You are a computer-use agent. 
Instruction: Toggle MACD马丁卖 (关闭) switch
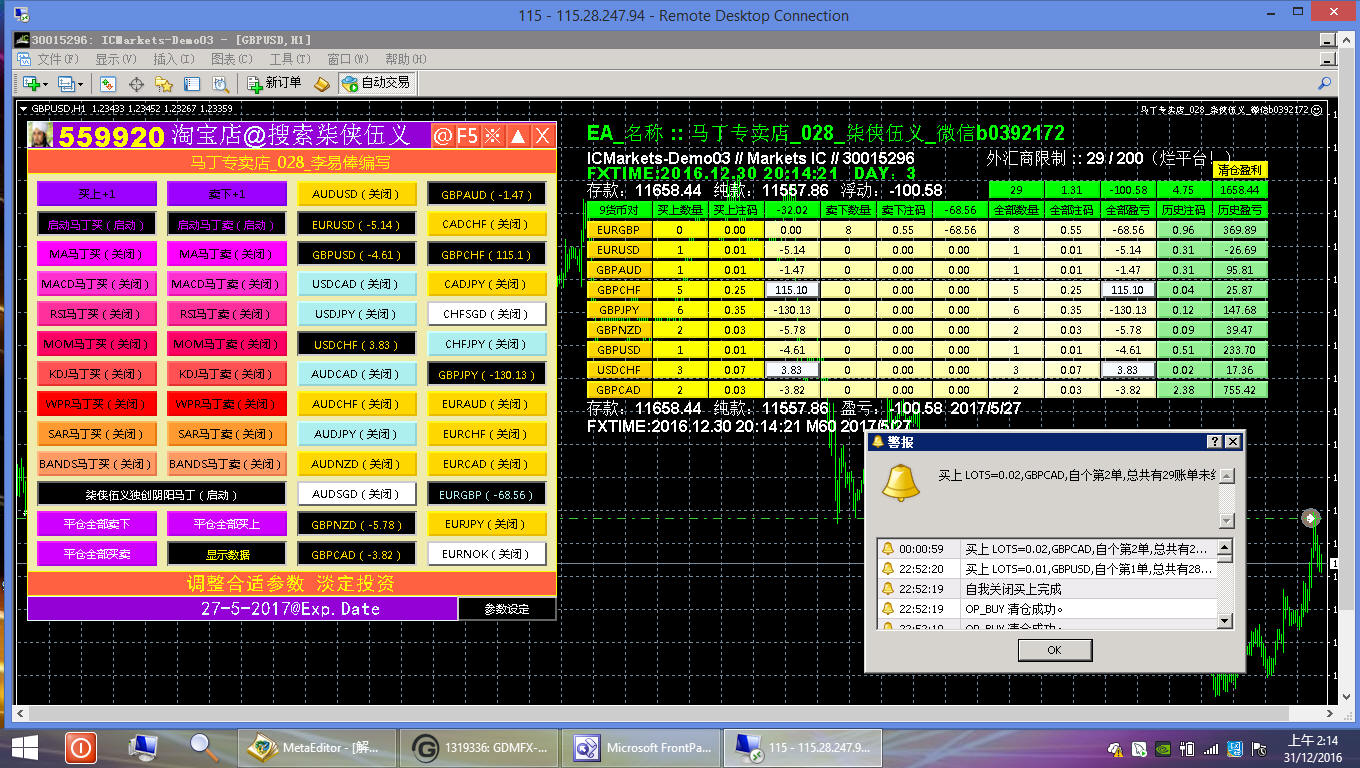227,284
